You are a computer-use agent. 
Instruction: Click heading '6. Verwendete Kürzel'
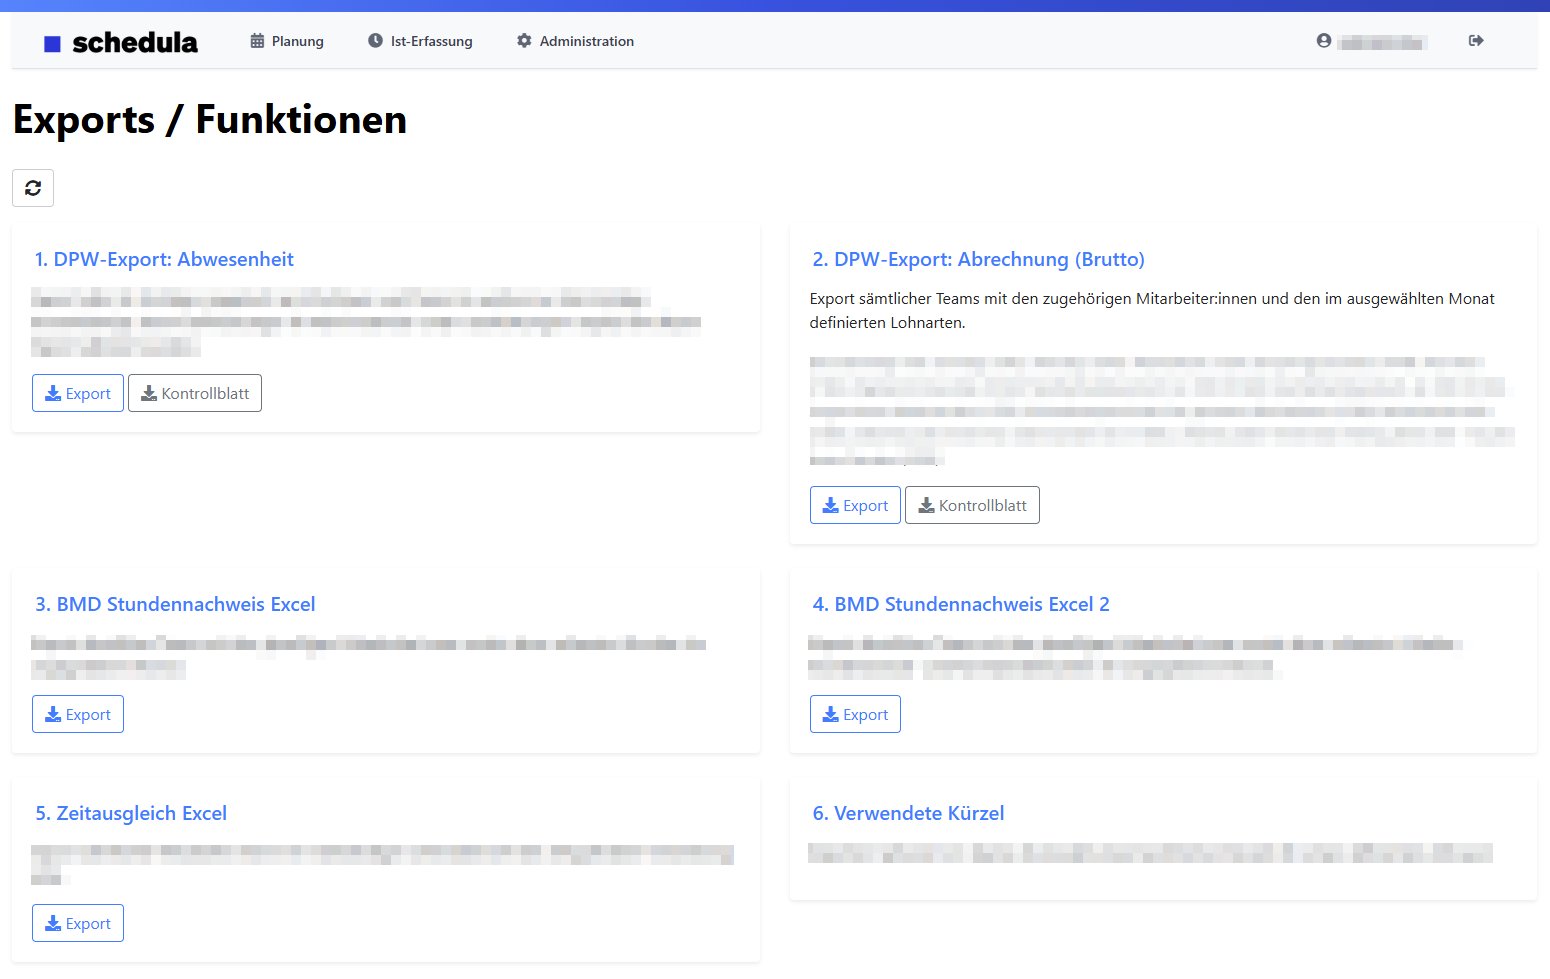[x=908, y=813]
